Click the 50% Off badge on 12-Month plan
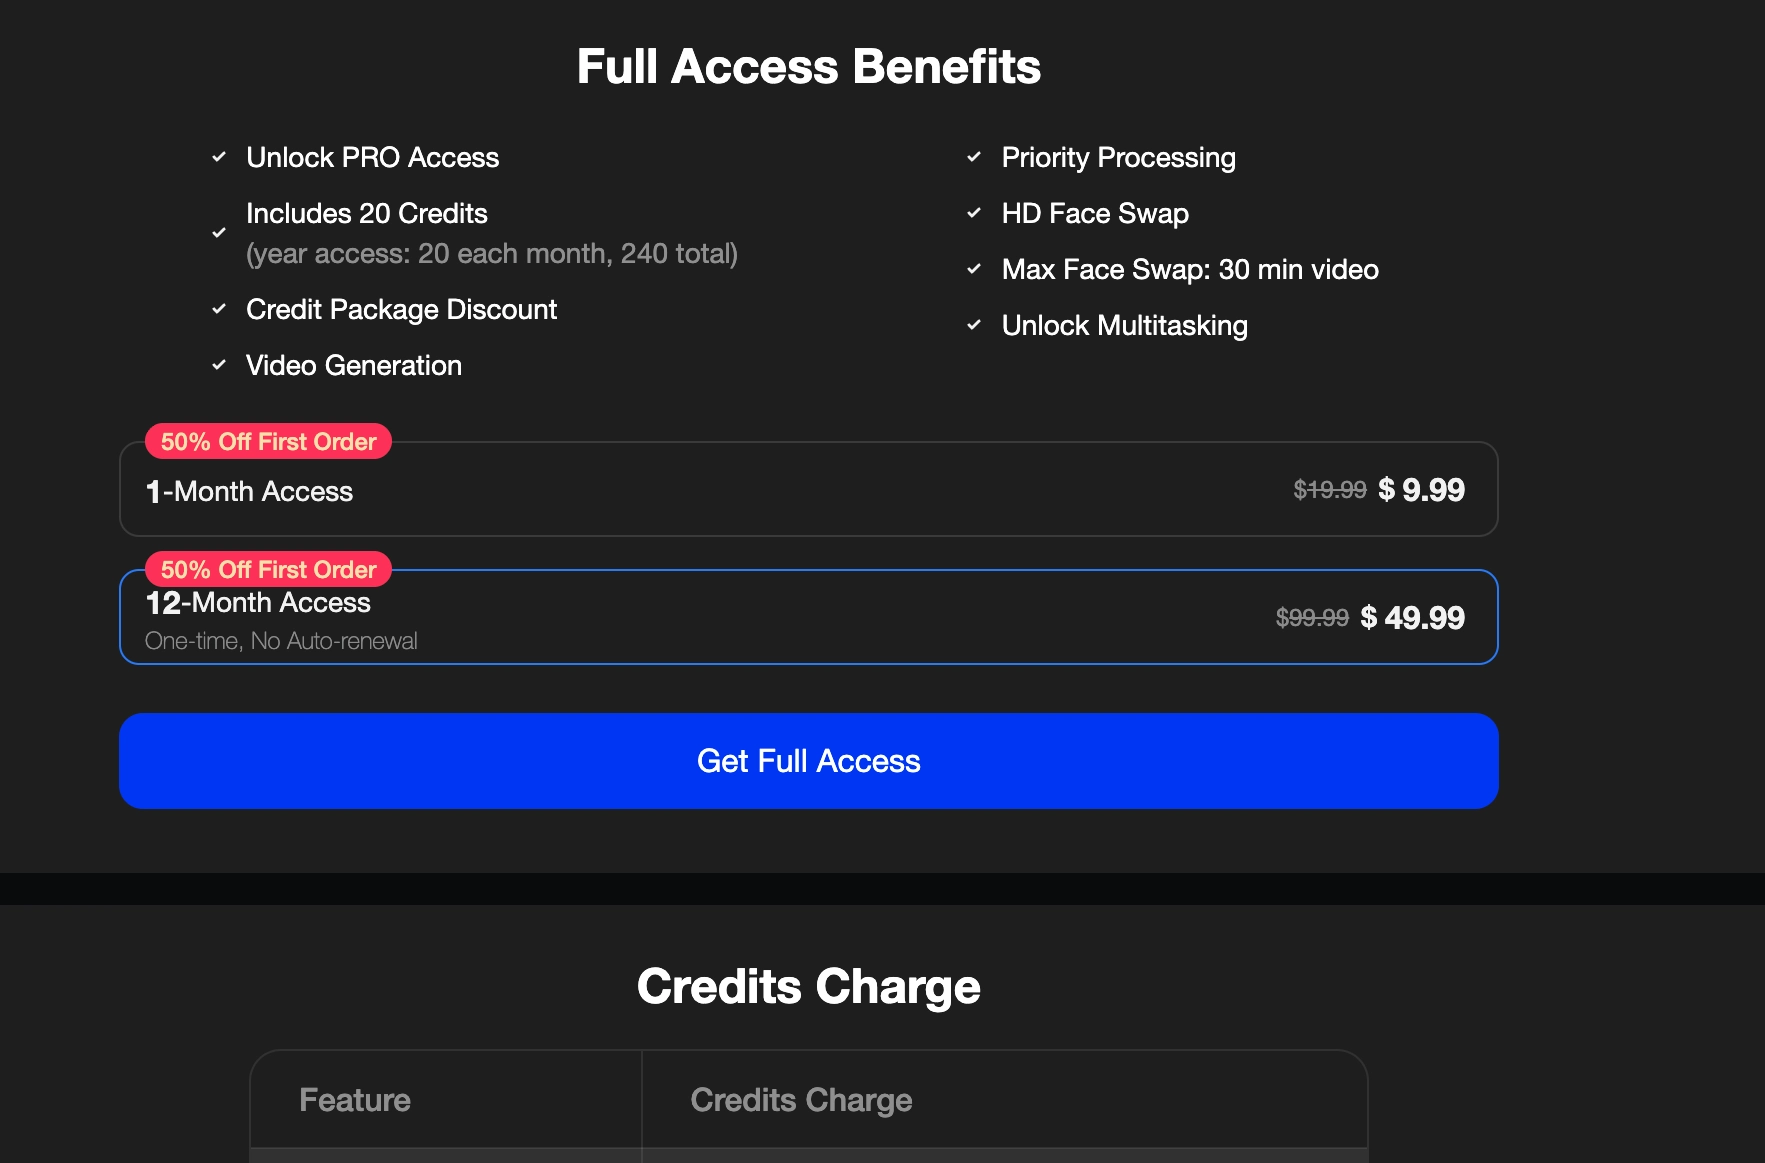This screenshot has height=1163, width=1765. pyautogui.click(x=267, y=569)
